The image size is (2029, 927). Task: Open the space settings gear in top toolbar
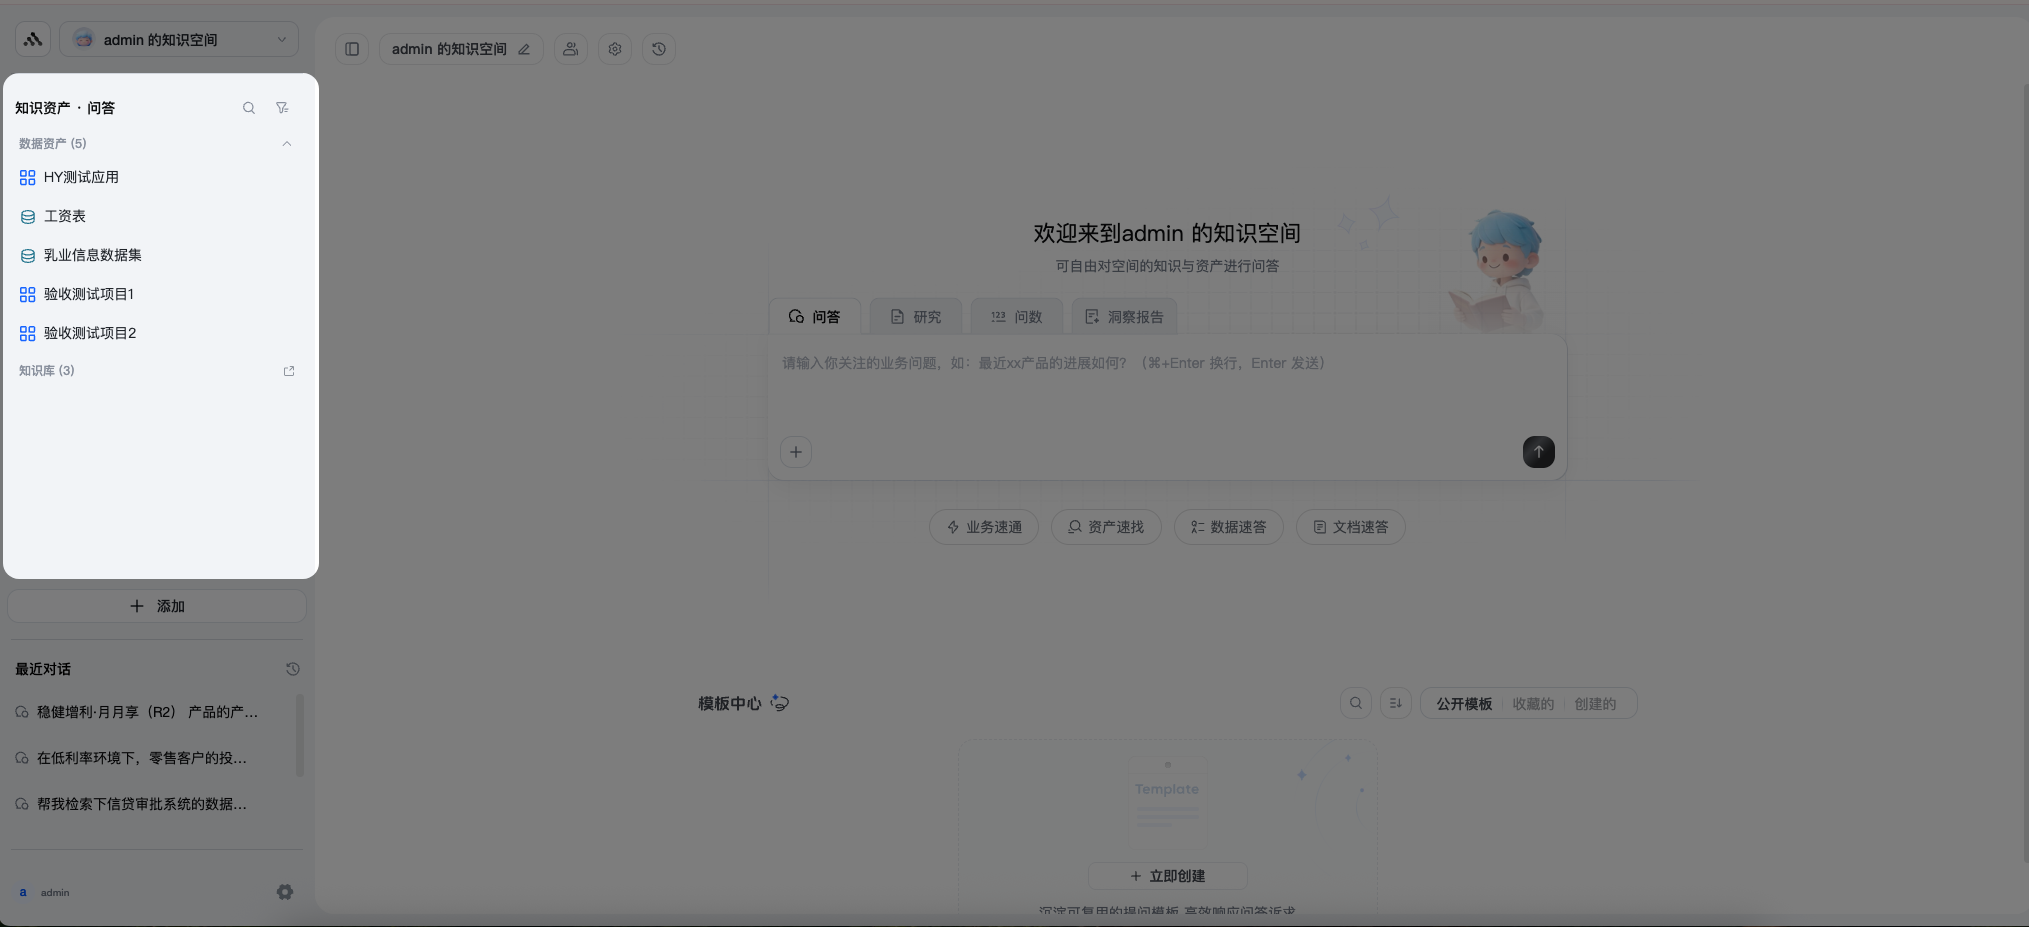point(615,49)
